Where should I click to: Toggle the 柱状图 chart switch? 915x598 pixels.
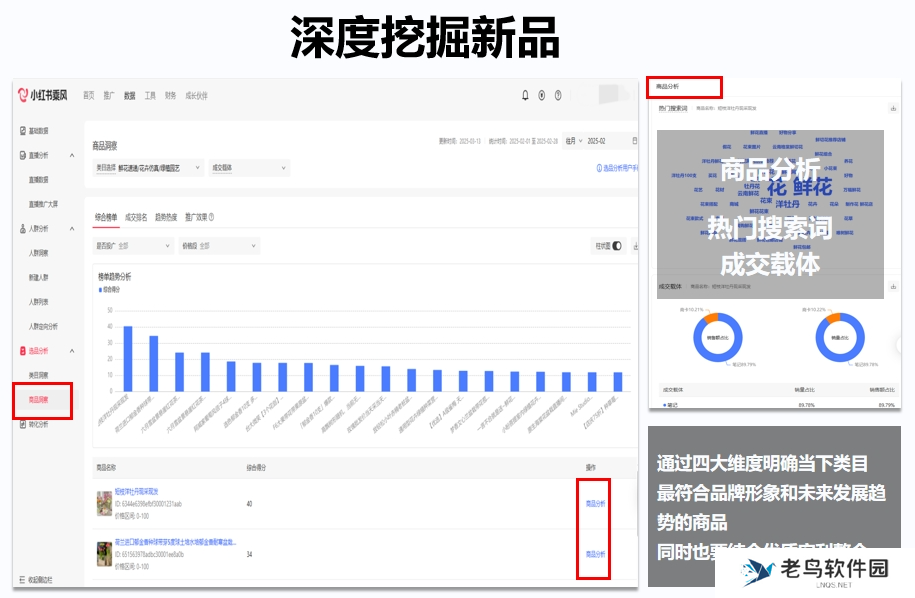coord(617,246)
